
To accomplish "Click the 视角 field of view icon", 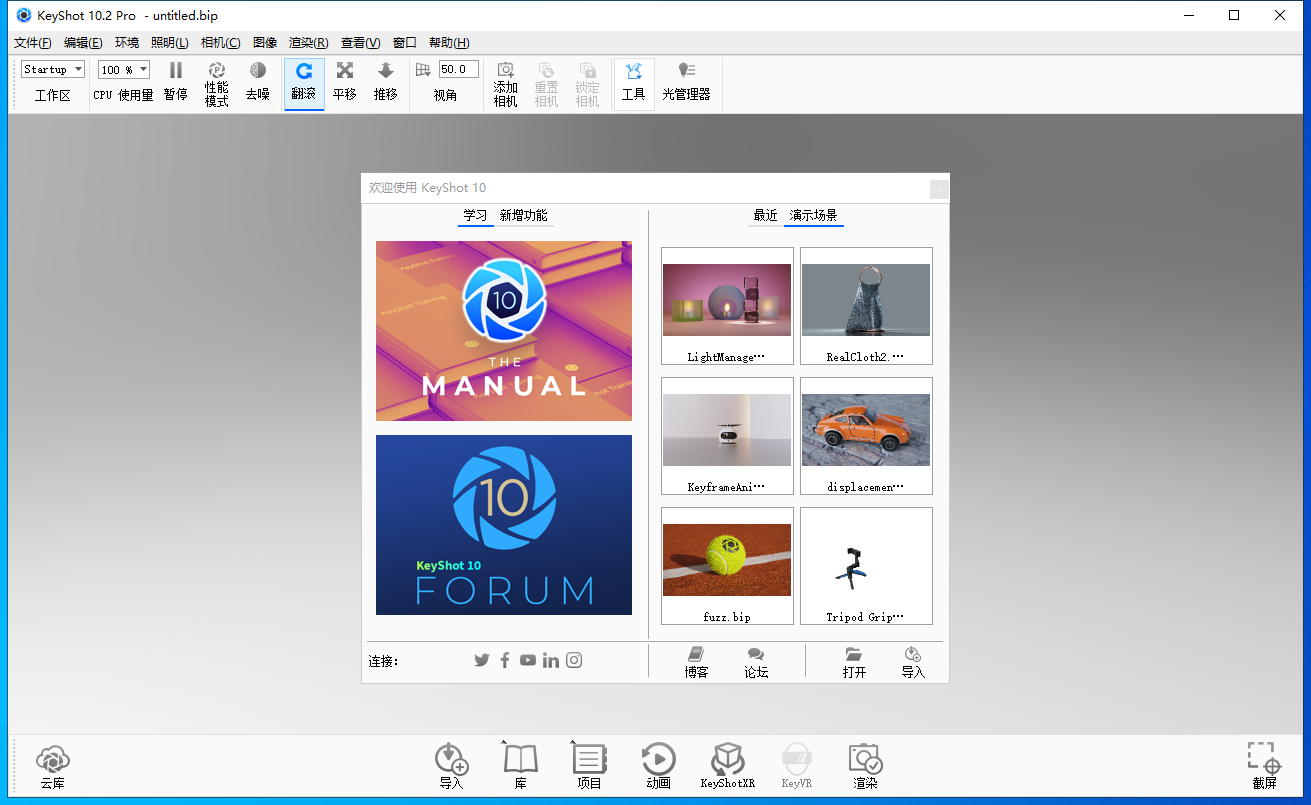I will [x=423, y=70].
